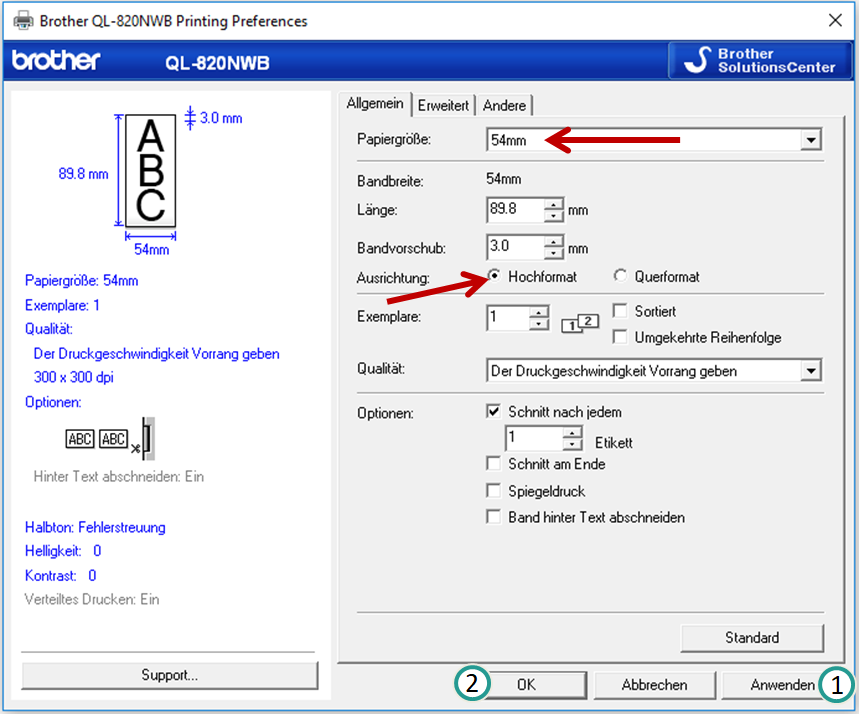This screenshot has width=862, height=714.
Task: Click the Exemplare input field
Action: tap(509, 318)
